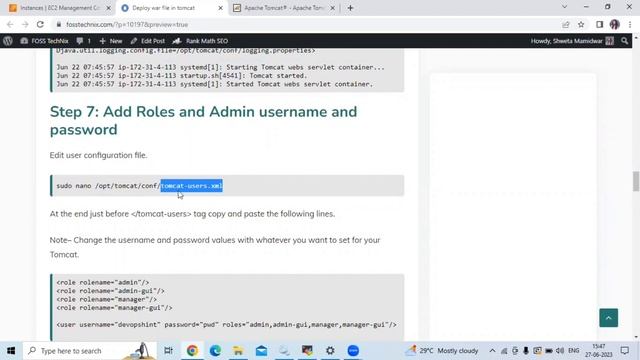
Task: Open the Zoom app in the taskbar
Action: click(x=353, y=351)
